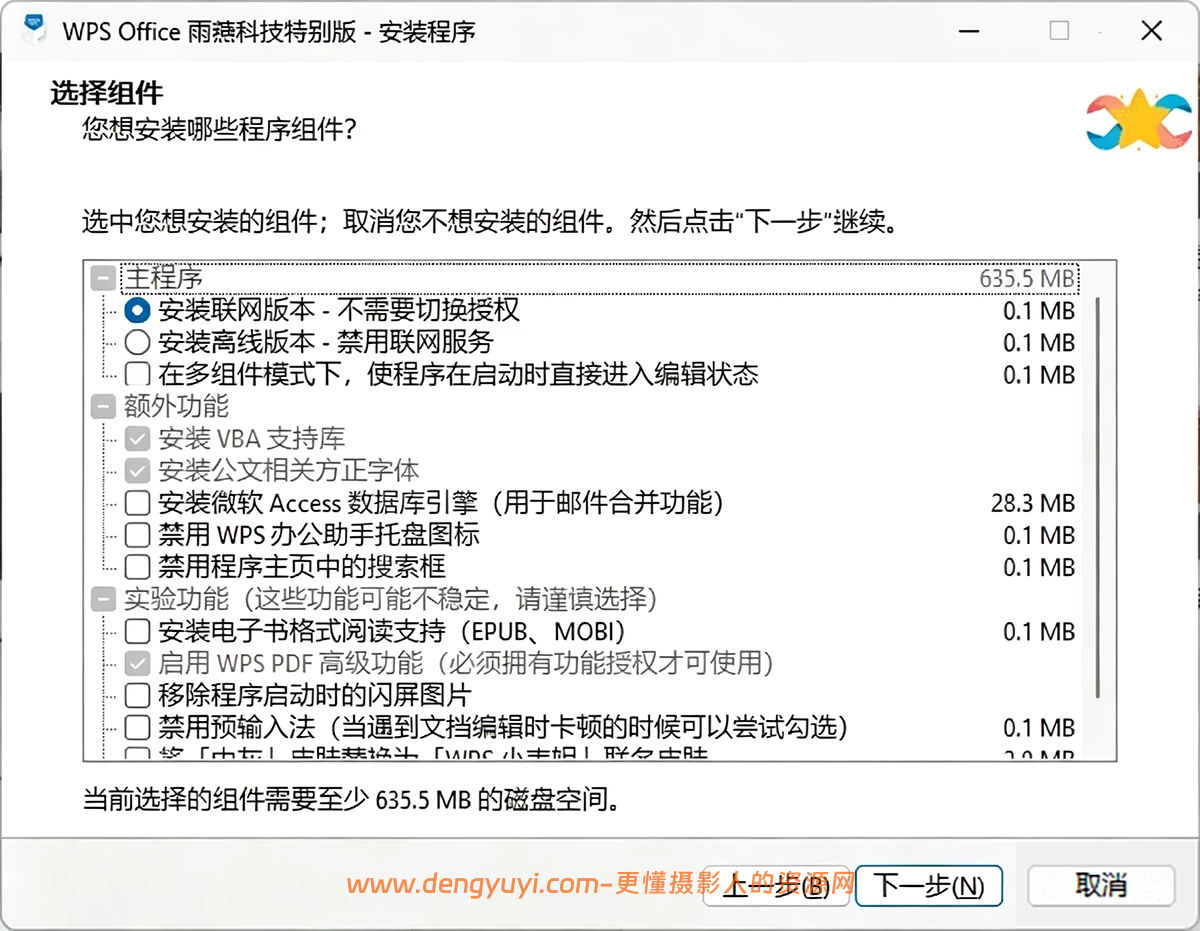The image size is (1200, 931).
Task: Click the 安装公文相关方正字体 checkbox
Action: coord(137,471)
